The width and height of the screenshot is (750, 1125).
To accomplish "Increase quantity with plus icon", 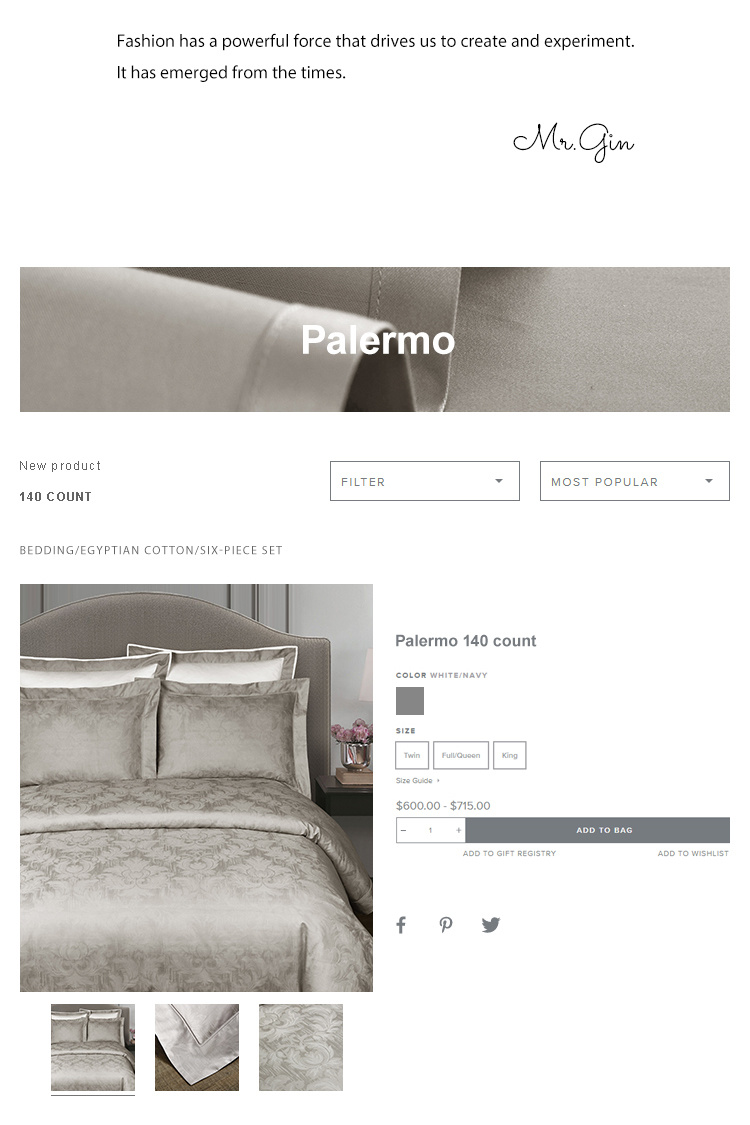I will coord(458,830).
